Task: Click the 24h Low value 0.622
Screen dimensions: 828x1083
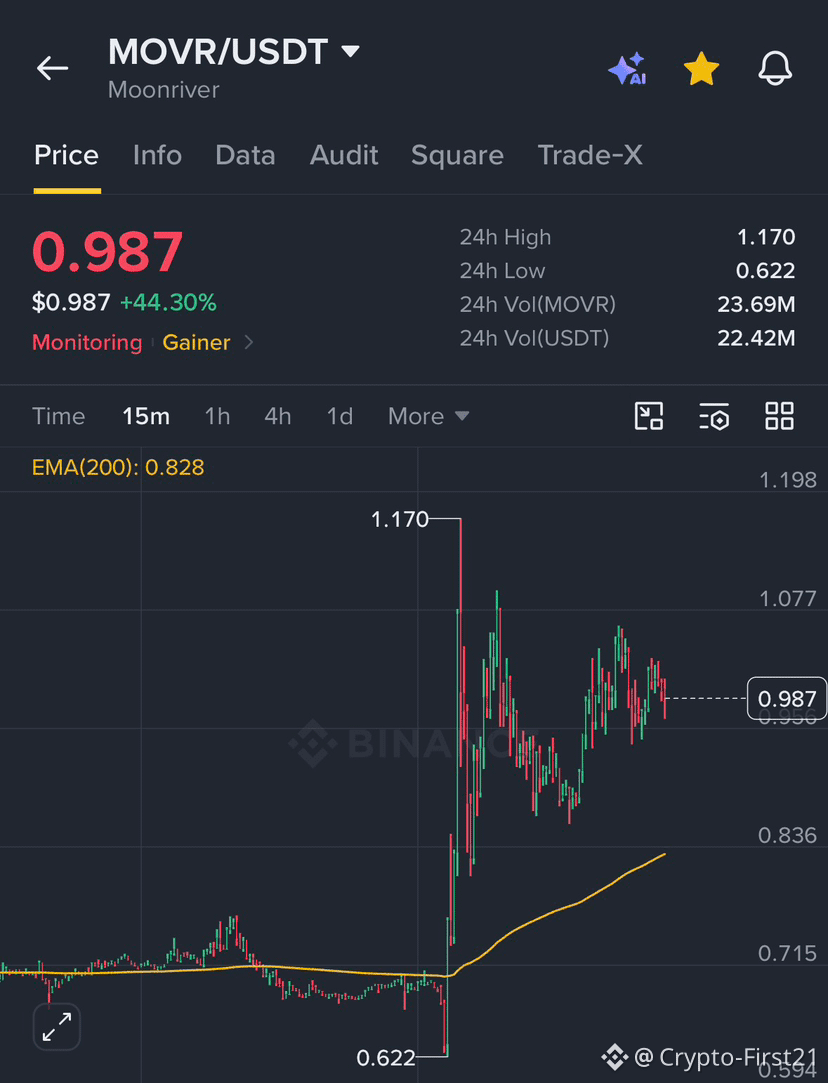Action: 765,271
